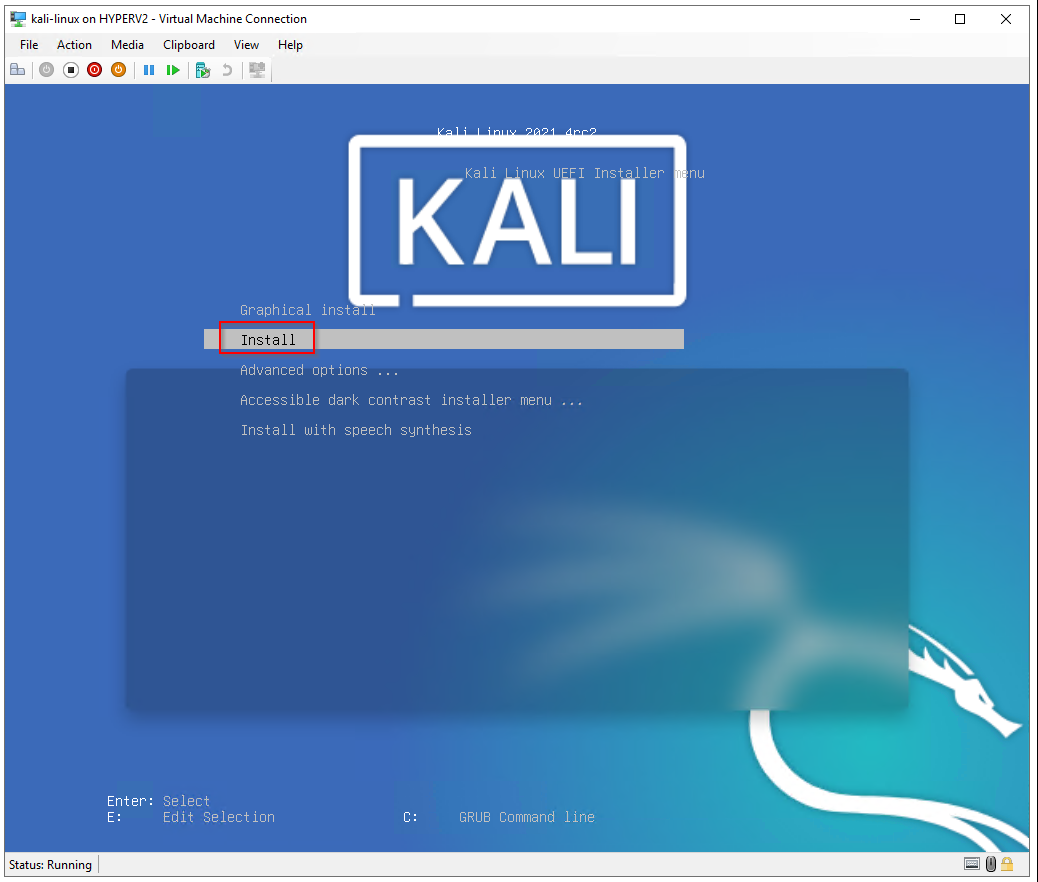Expand Advanced options boot entry
Image resolution: width=1038 pixels, height=882 pixels.
point(319,370)
